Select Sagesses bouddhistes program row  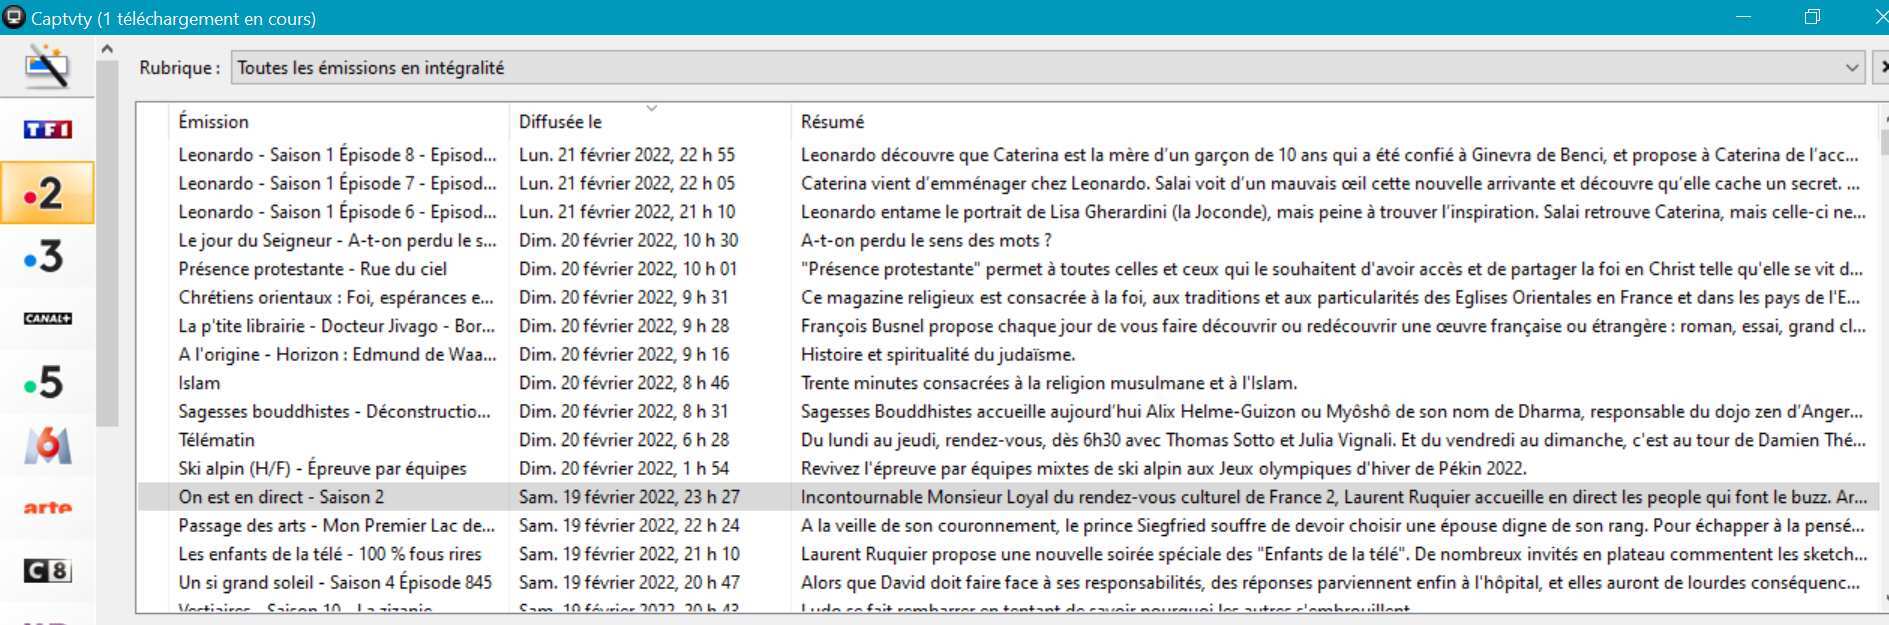point(1007,411)
